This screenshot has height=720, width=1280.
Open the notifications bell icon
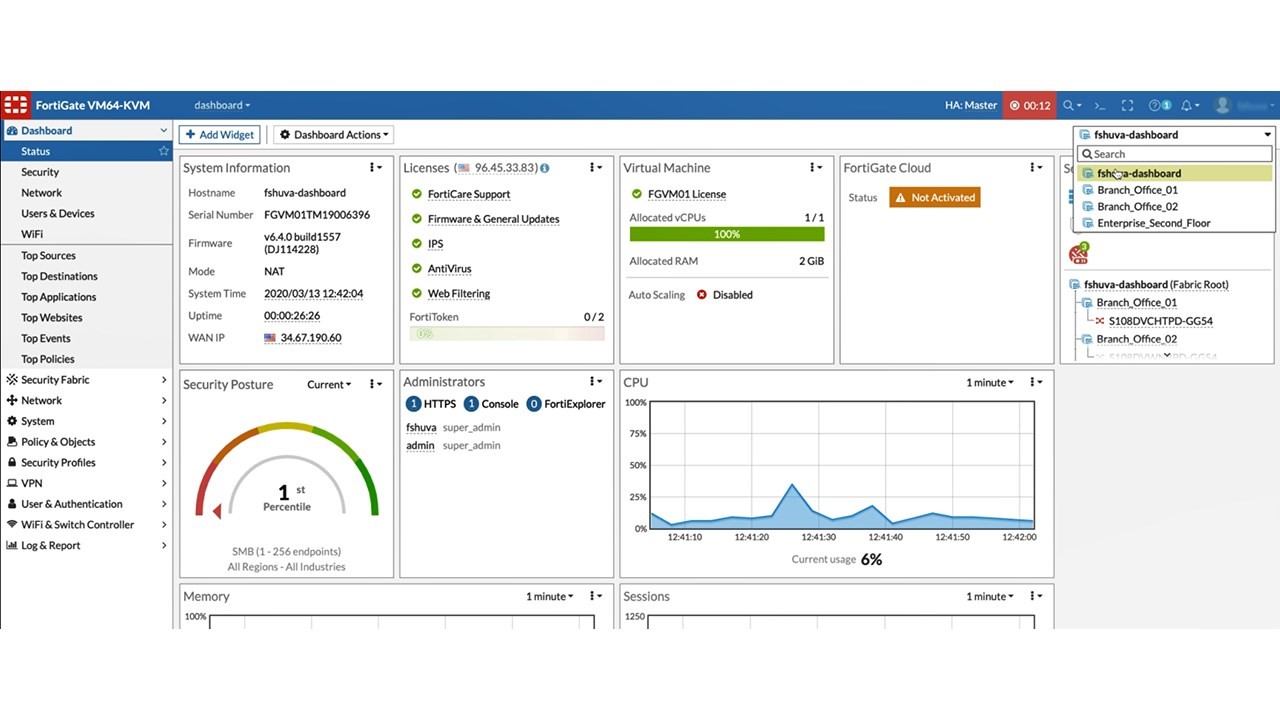(x=1189, y=105)
